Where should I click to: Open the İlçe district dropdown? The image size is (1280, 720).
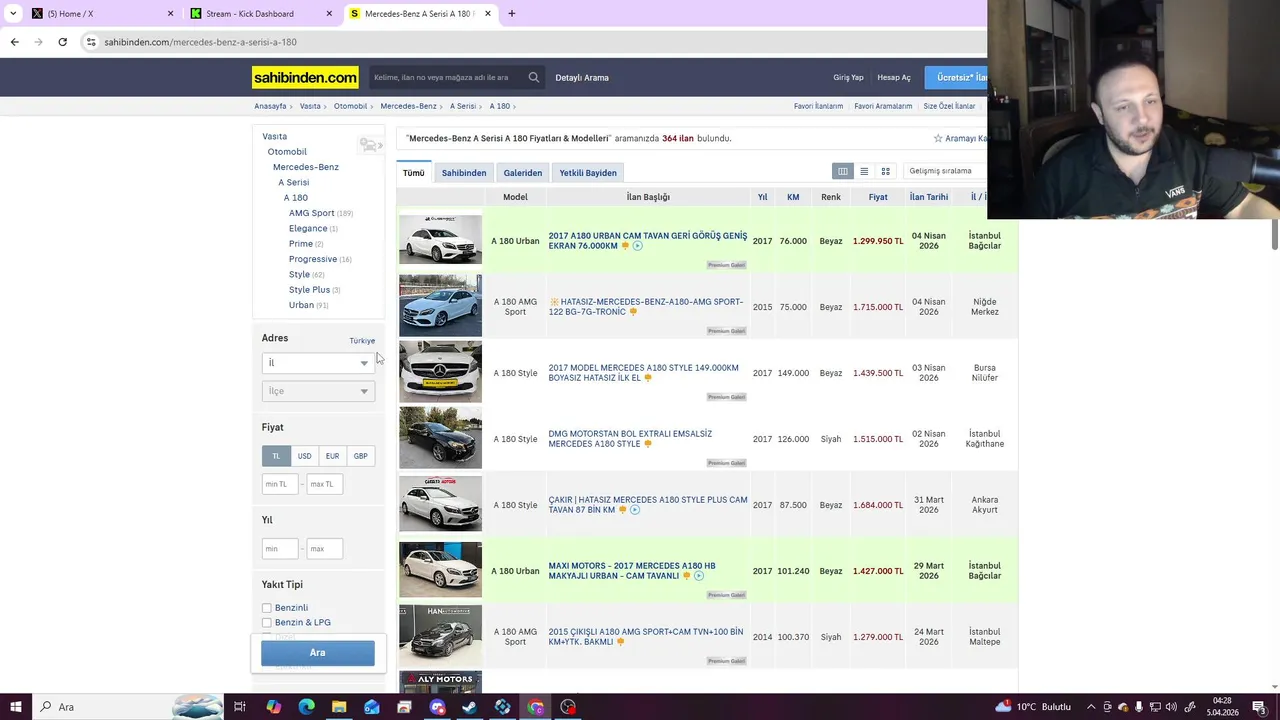(x=318, y=391)
